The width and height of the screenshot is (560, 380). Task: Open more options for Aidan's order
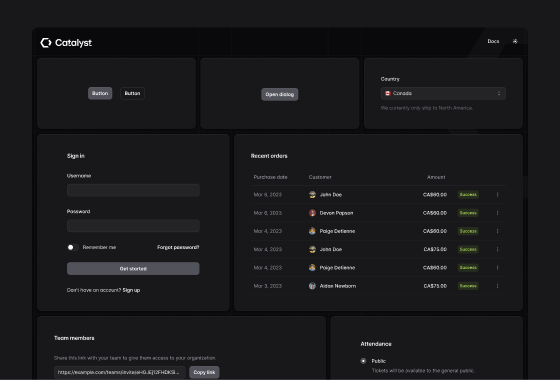click(497, 286)
